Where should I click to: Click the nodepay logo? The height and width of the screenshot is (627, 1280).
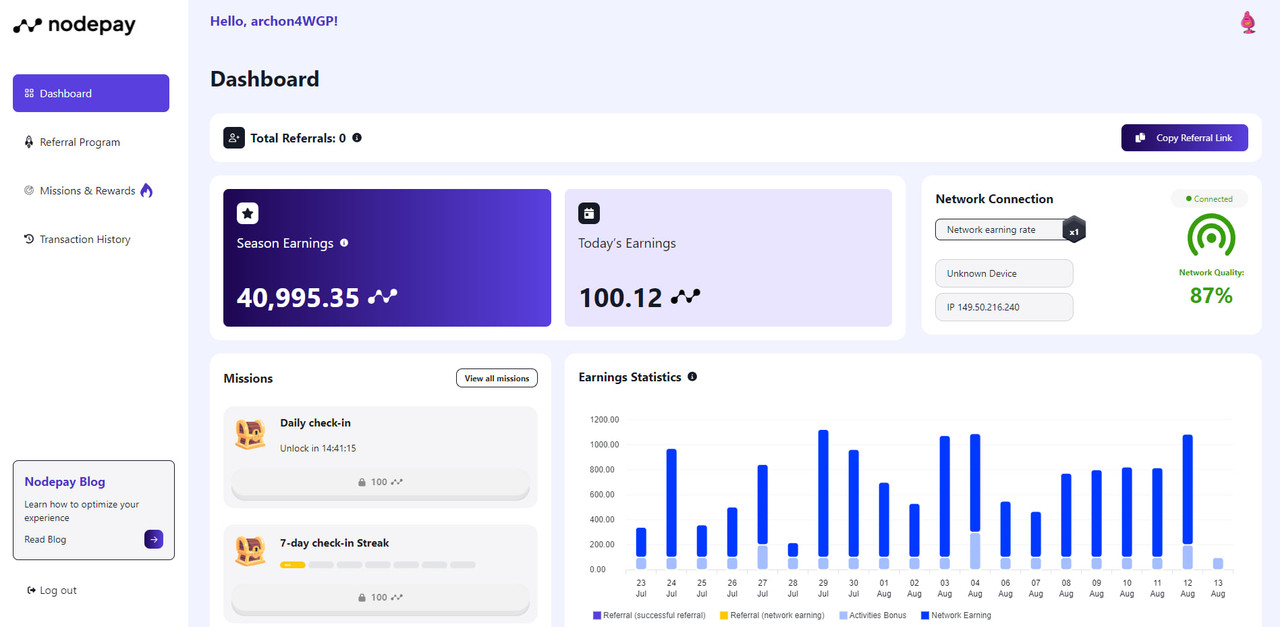[x=74, y=26]
